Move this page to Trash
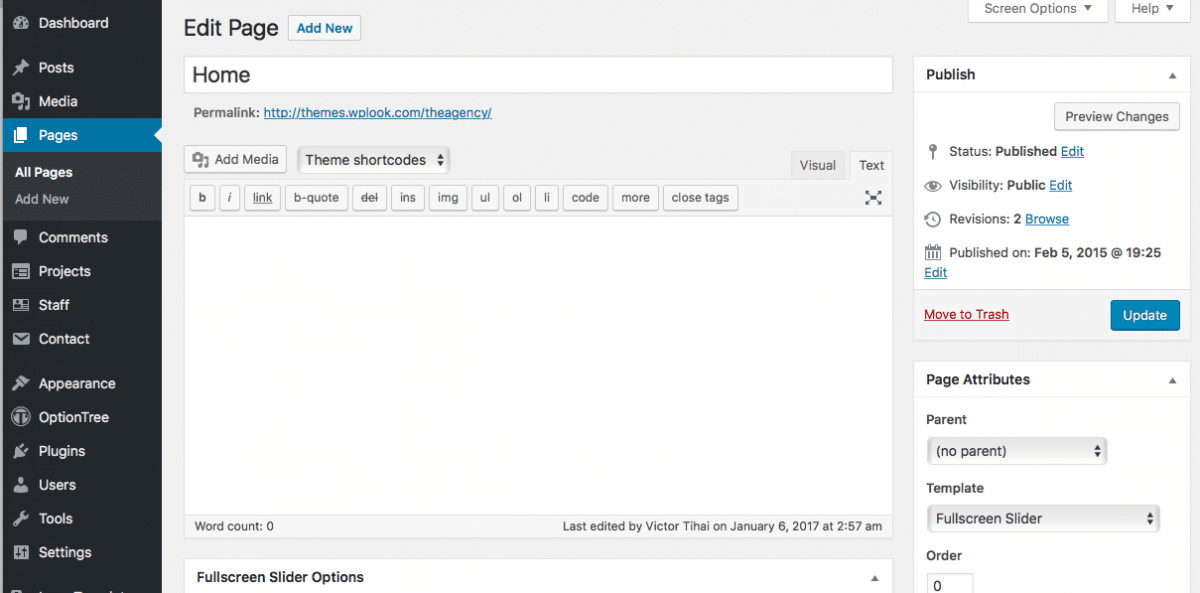This screenshot has width=1200, height=593. click(x=966, y=314)
